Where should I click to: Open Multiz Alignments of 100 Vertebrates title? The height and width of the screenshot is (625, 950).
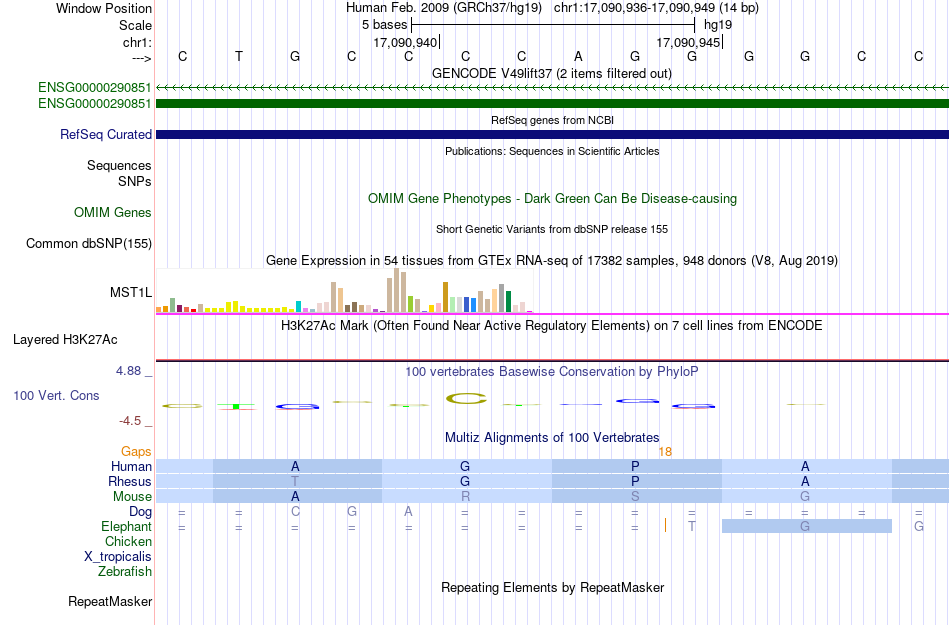(552, 437)
